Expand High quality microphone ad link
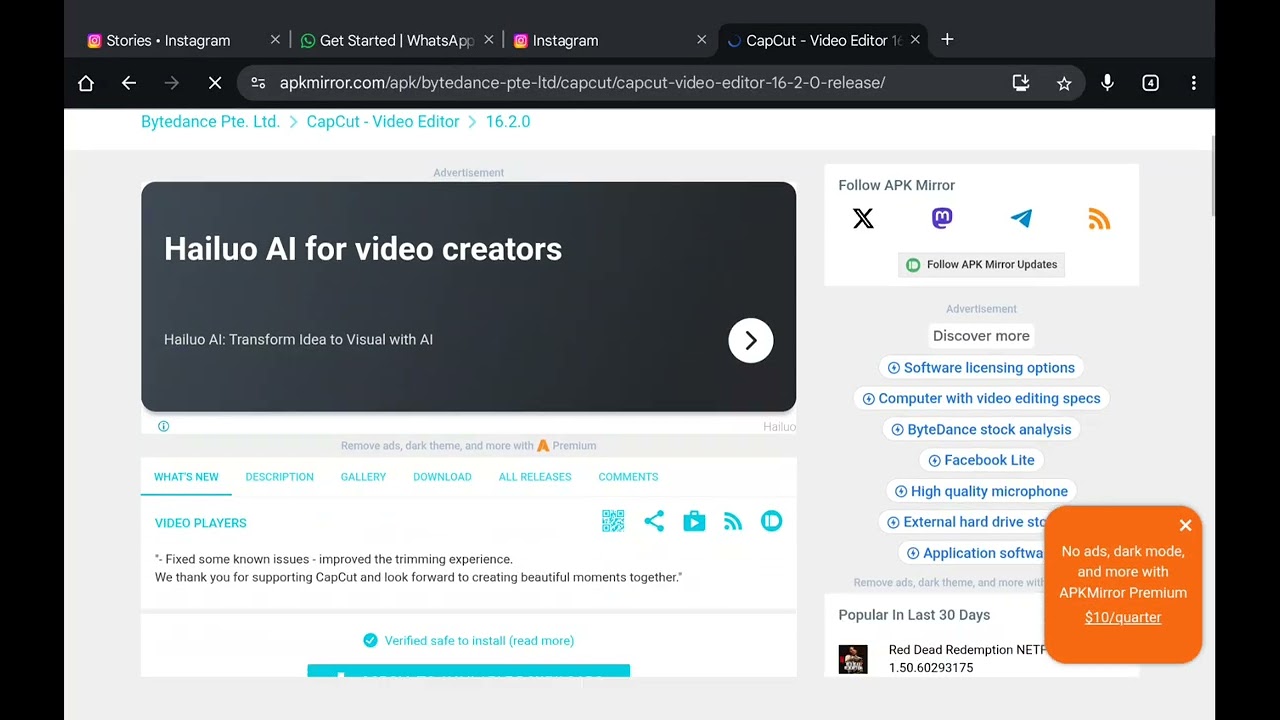The width and height of the screenshot is (1280, 720). tap(981, 491)
